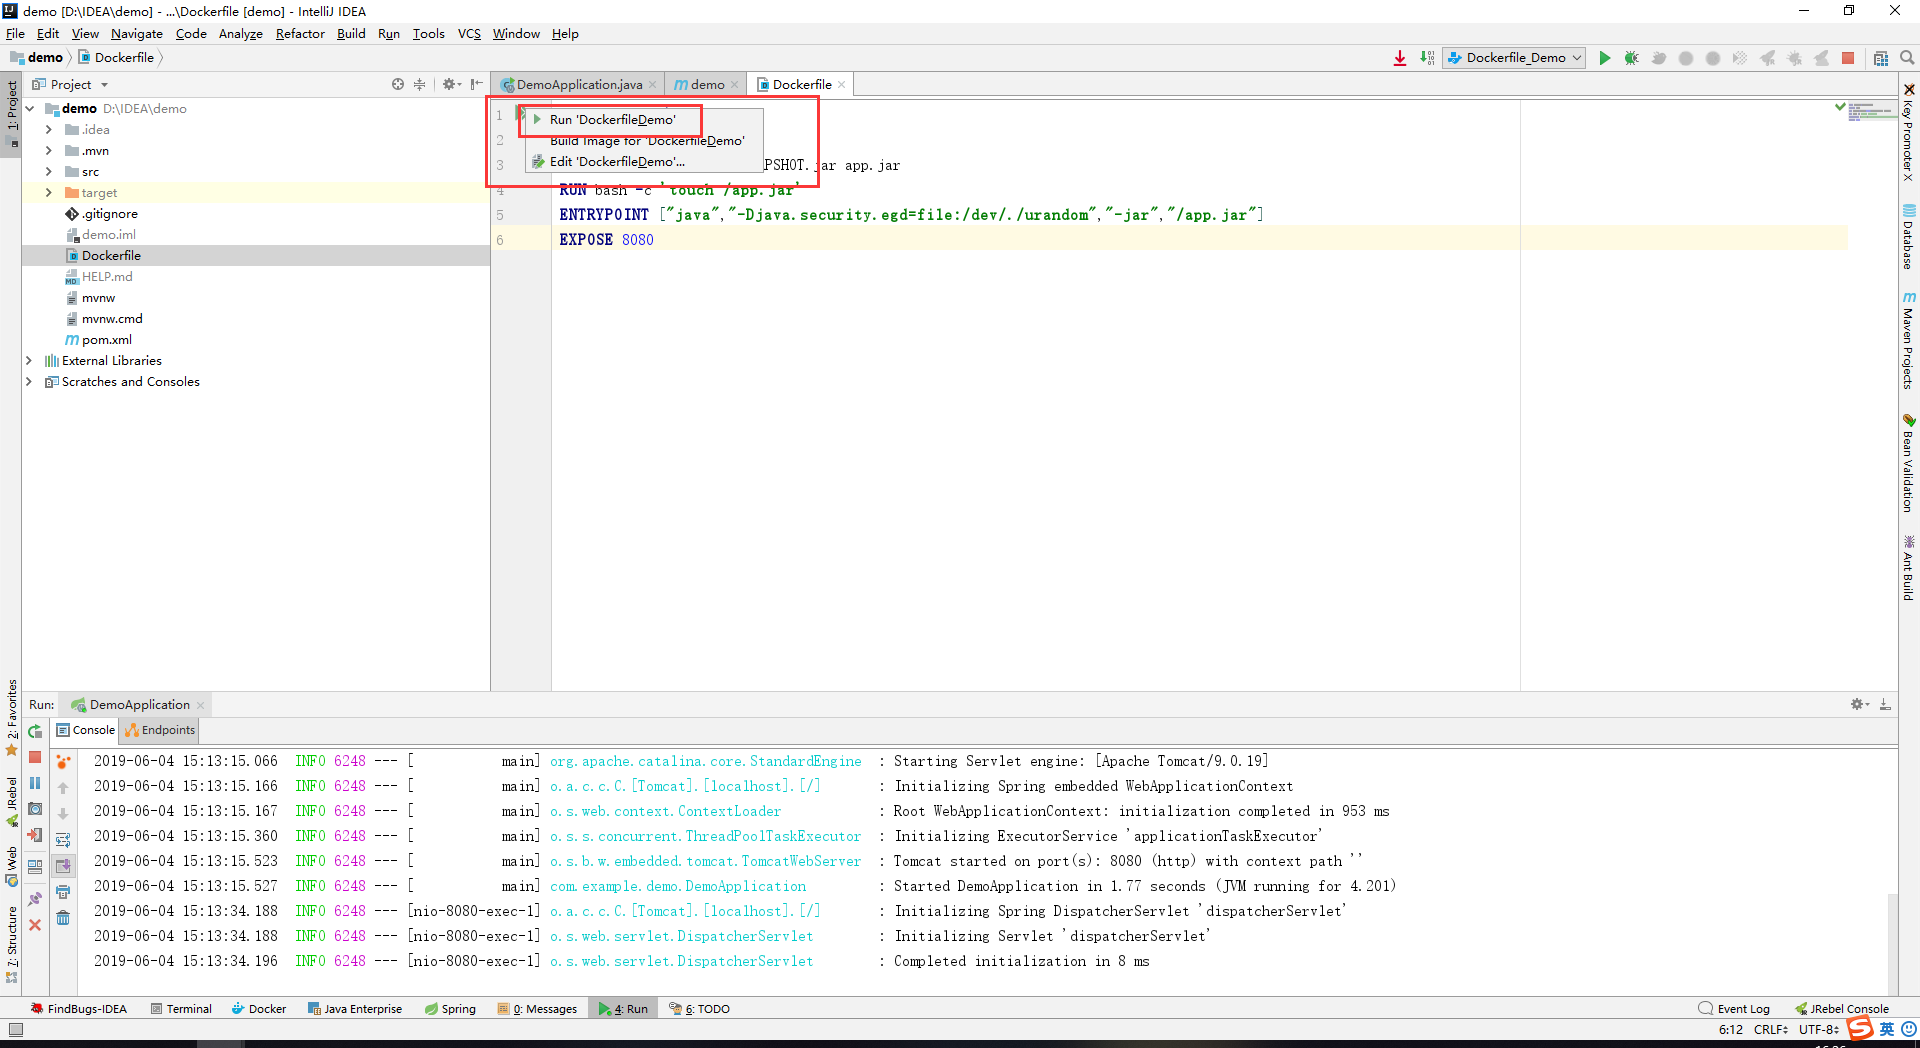Toggle soft-wrap in console
Viewport: 1920px width, 1048px height.
63,840
